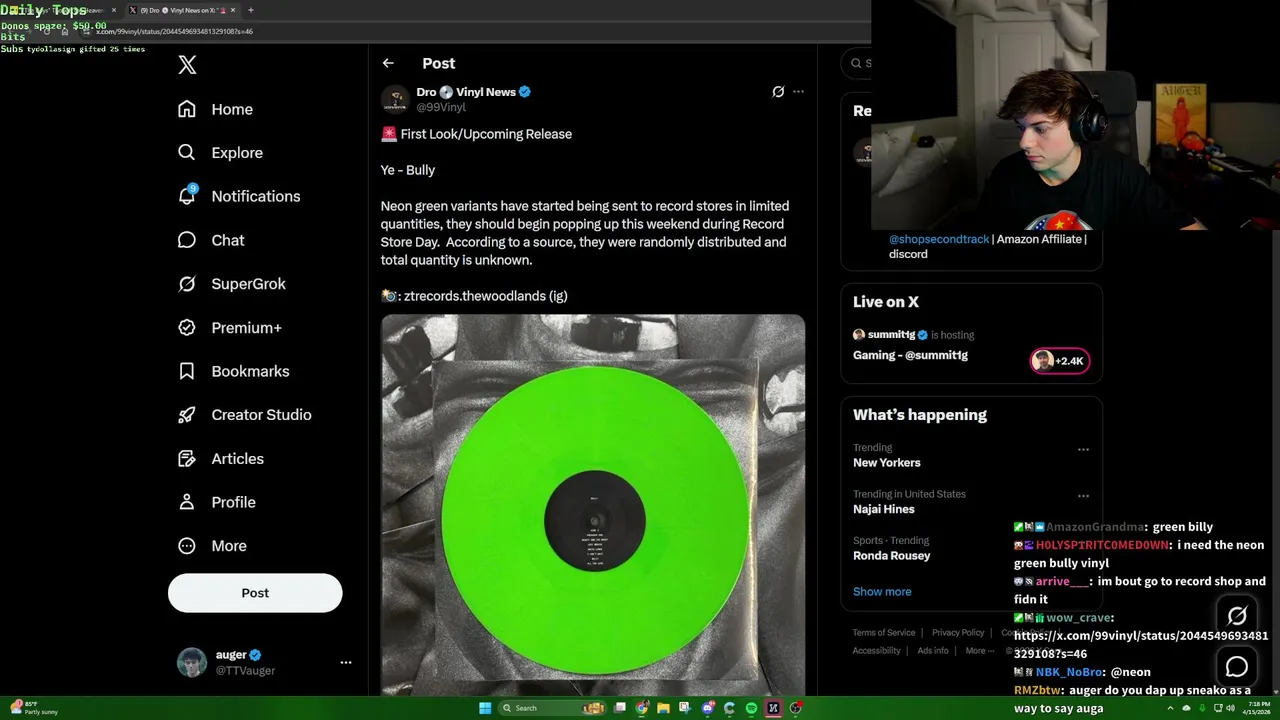Click the X logo in the sidebar
1280x720 pixels.
(187, 65)
